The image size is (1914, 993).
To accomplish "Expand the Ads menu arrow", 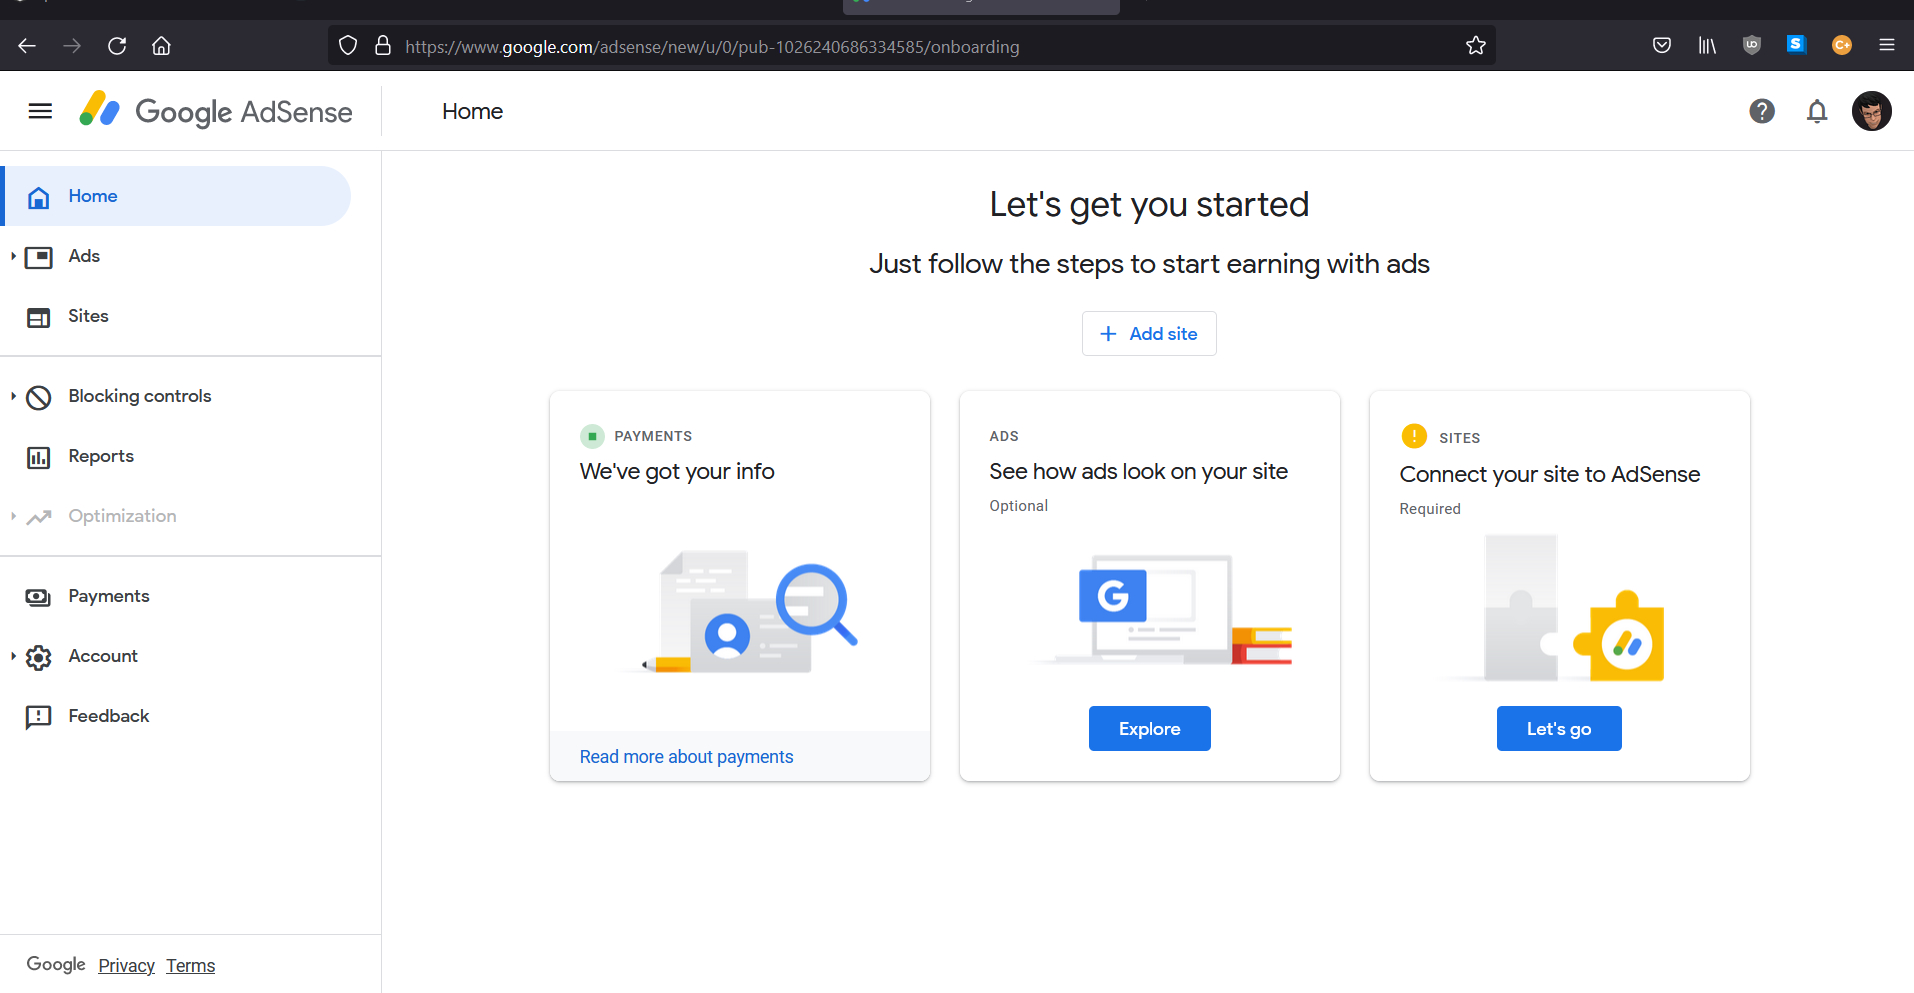I will pos(13,256).
